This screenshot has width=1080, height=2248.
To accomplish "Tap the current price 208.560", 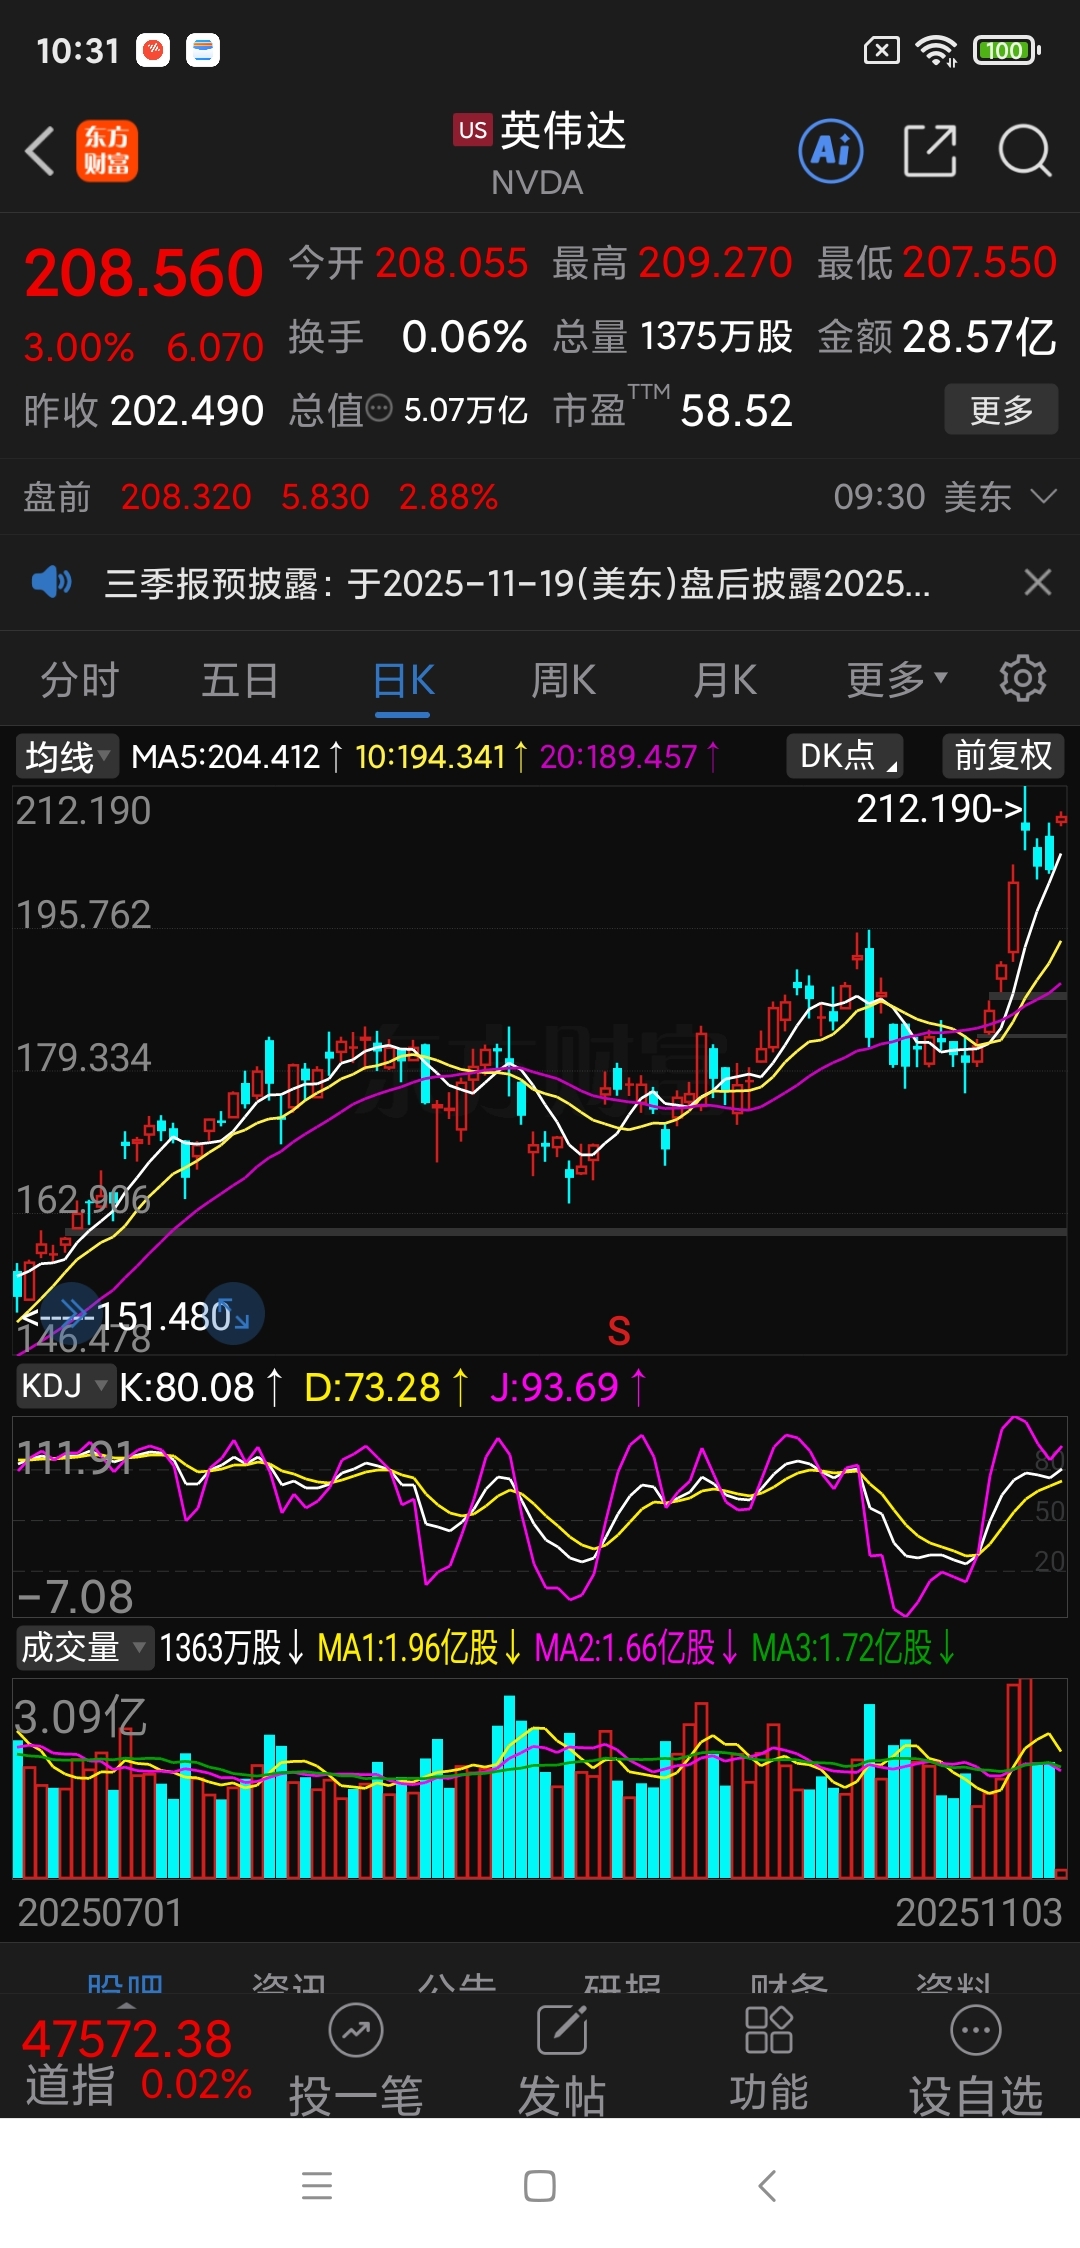I will point(144,273).
